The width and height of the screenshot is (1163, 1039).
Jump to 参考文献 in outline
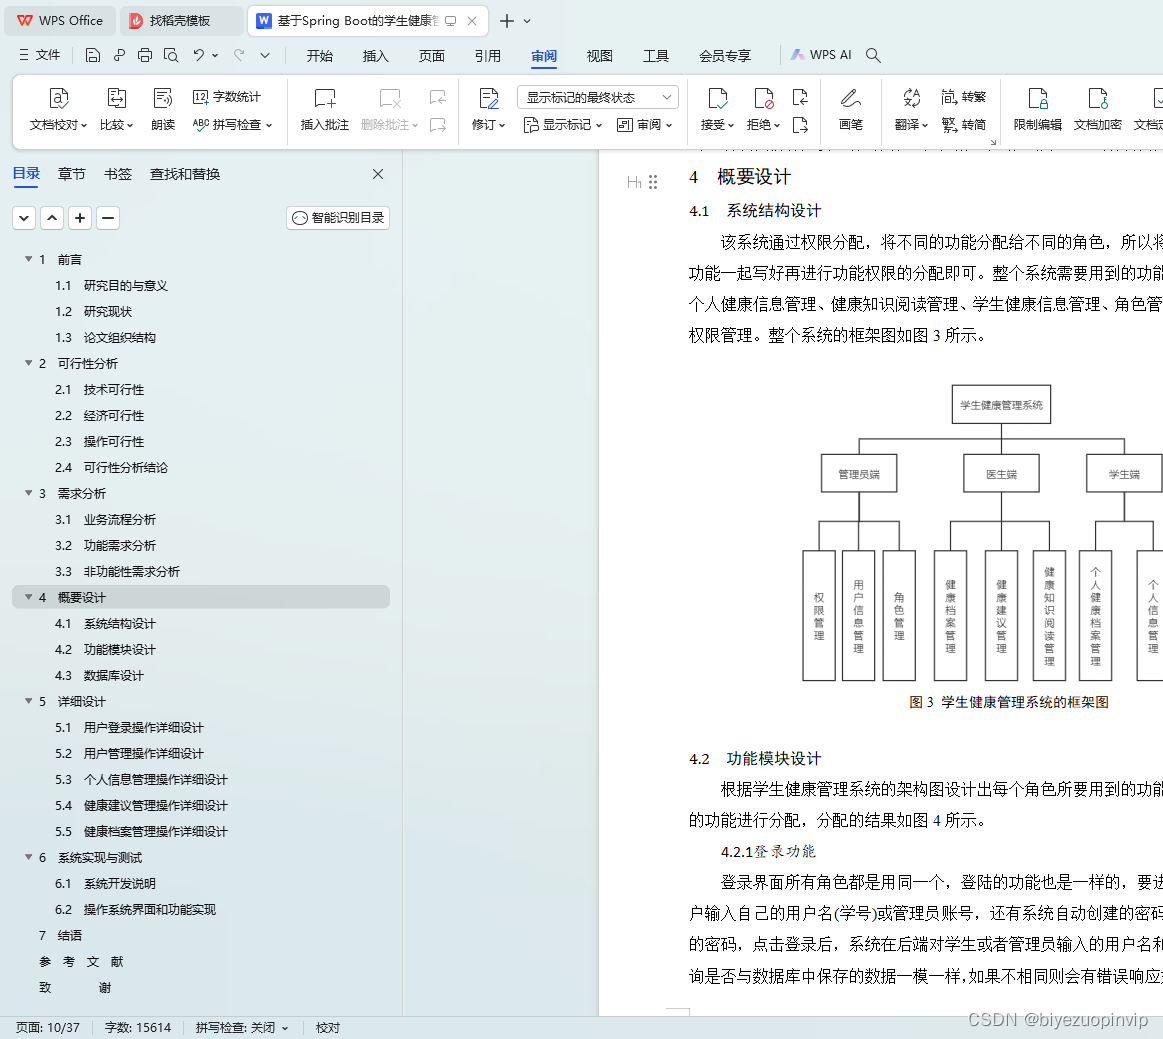click(81, 961)
